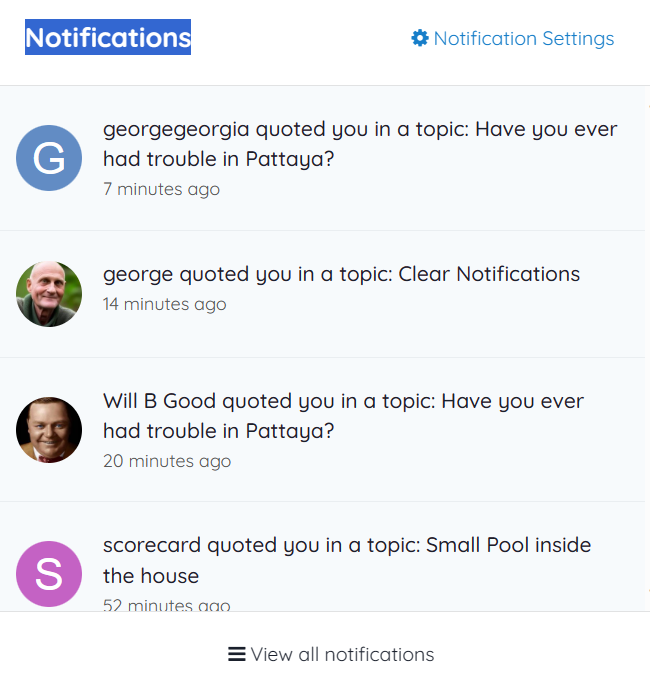
Task: Click the '7 minutes ago' timestamp
Action: pyautogui.click(x=162, y=189)
